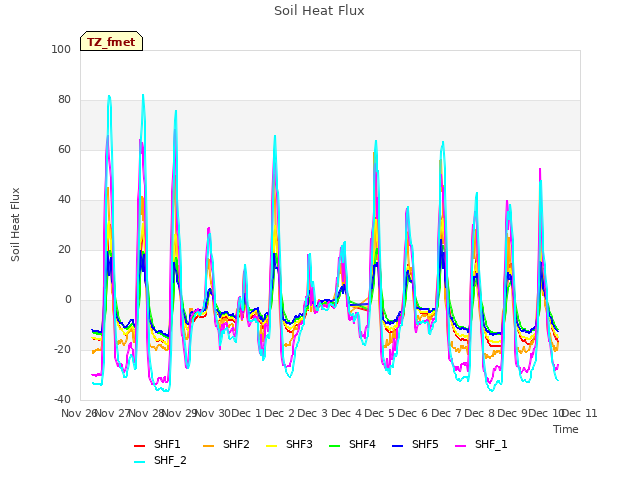The height and width of the screenshot is (480, 640).
Task: Click the 0 y-axis tick label
Action: point(68,300)
